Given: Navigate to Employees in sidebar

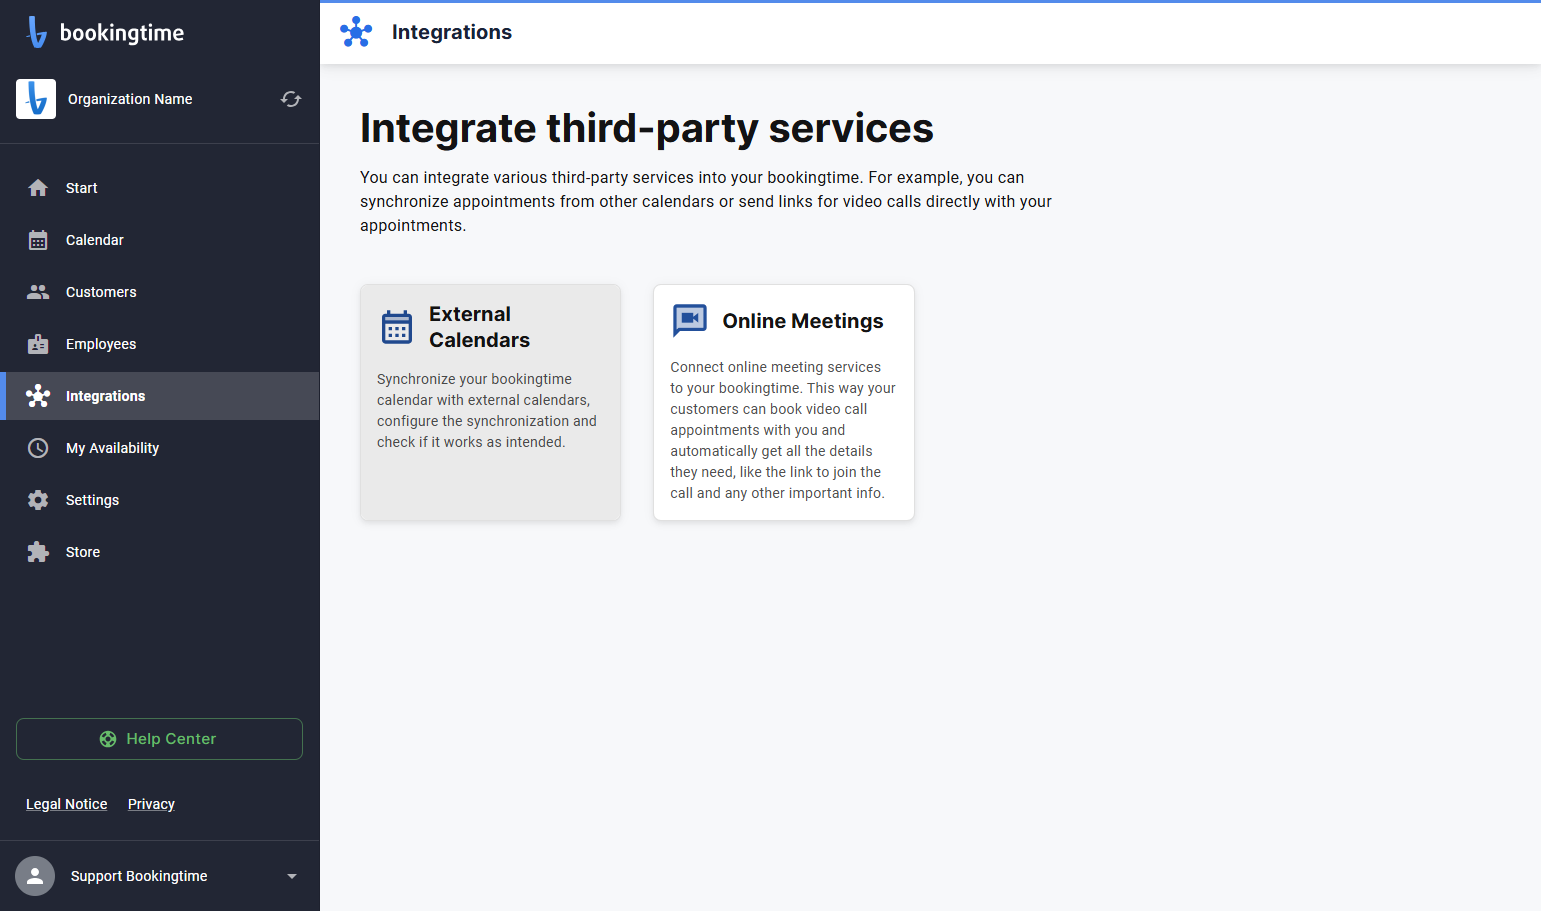Looking at the screenshot, I should pos(160,344).
